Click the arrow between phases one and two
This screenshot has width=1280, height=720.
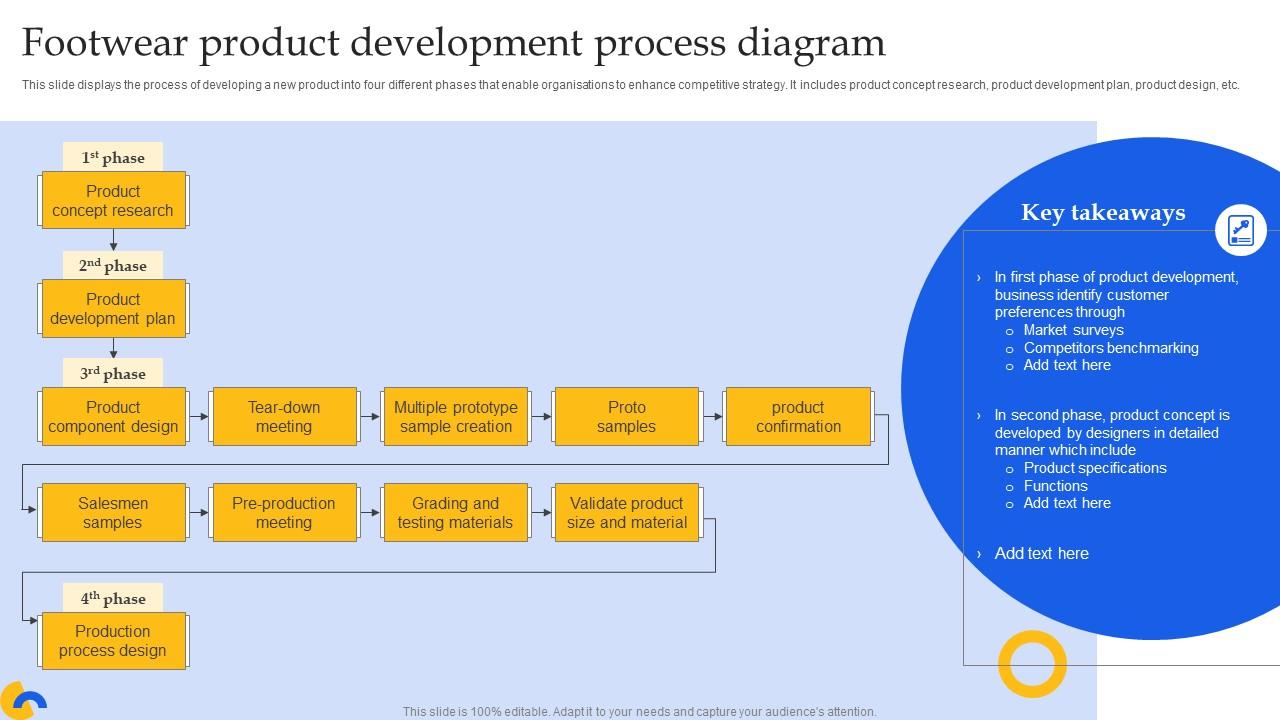(113, 239)
